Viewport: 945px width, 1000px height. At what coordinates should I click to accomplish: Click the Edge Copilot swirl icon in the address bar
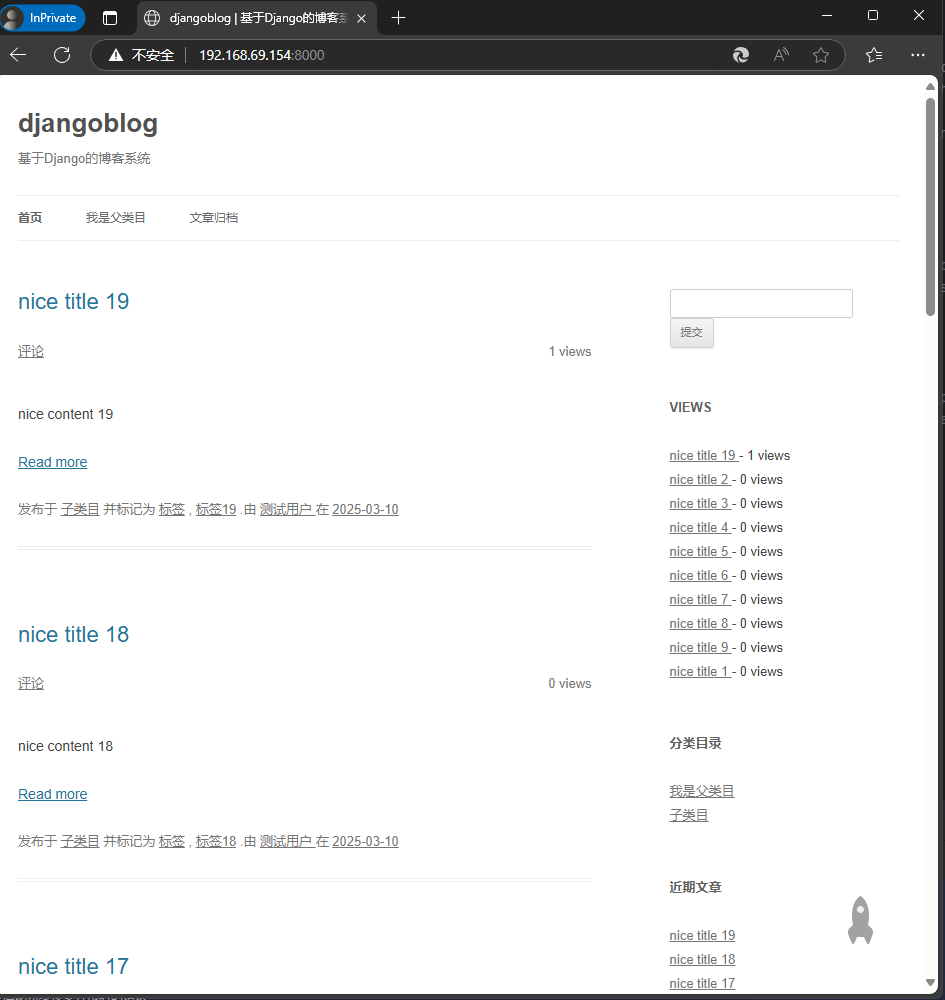[740, 55]
